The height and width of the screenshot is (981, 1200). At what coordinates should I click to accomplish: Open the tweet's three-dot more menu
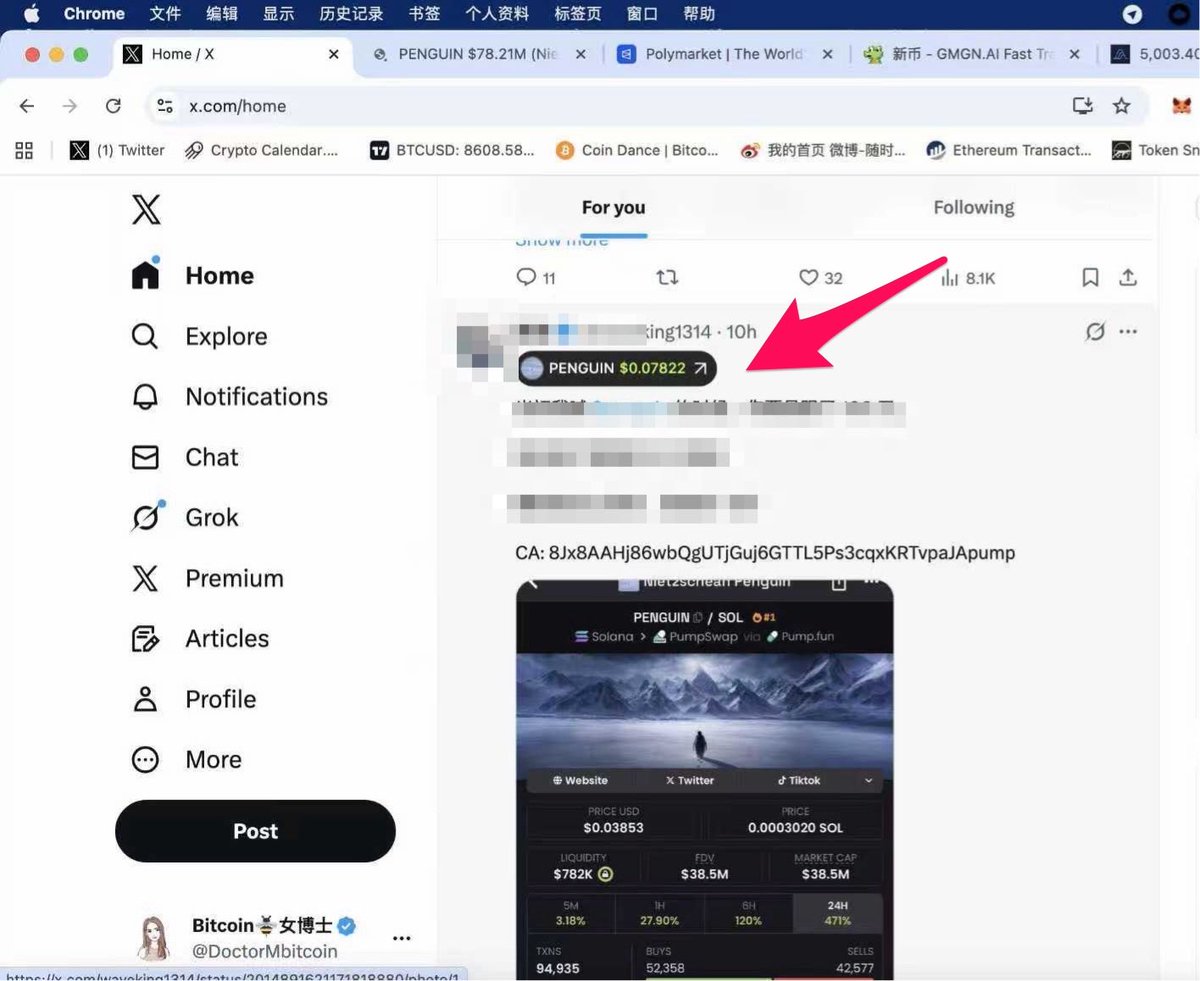coord(1128,331)
